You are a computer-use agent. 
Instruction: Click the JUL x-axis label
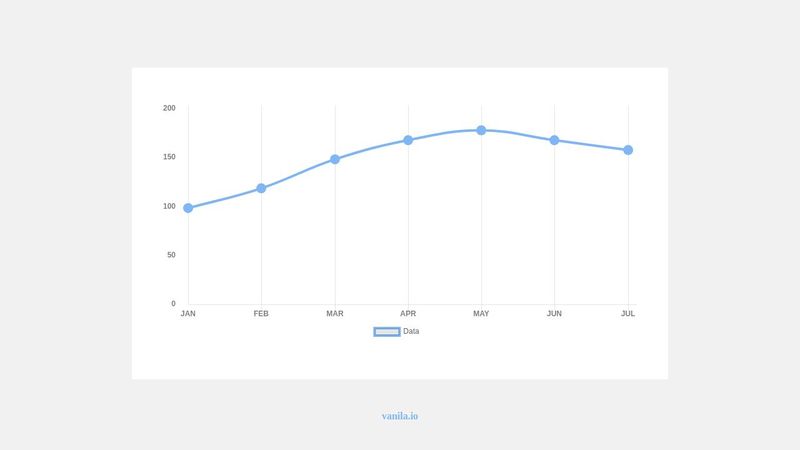click(628, 314)
